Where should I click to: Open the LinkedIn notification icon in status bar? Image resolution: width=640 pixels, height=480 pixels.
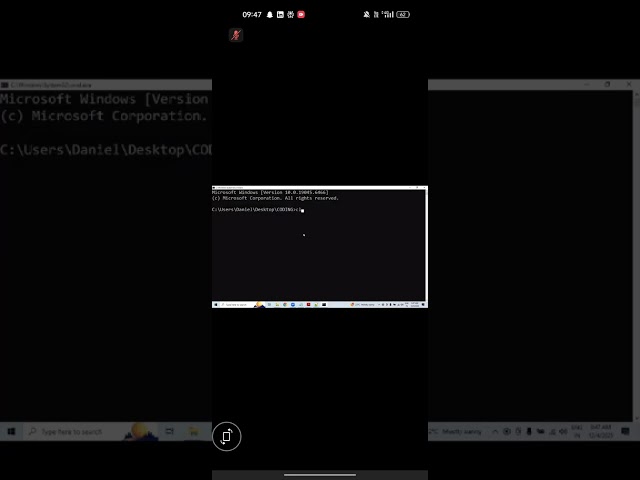click(280, 15)
